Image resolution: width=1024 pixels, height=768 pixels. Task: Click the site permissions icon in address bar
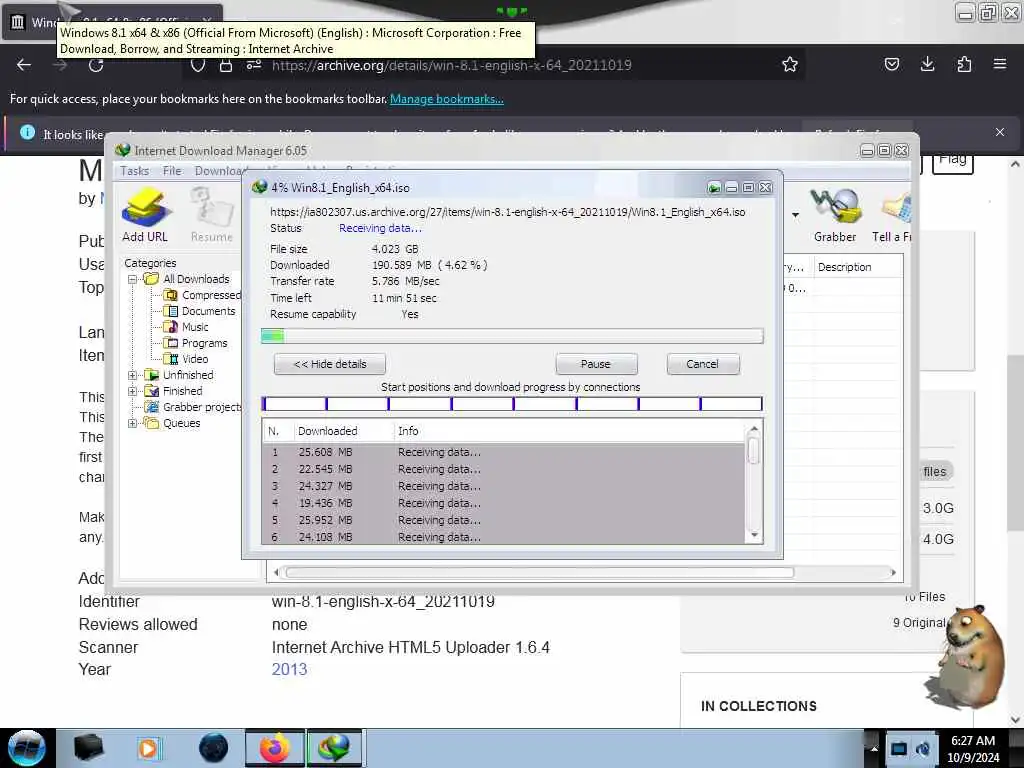(x=253, y=65)
